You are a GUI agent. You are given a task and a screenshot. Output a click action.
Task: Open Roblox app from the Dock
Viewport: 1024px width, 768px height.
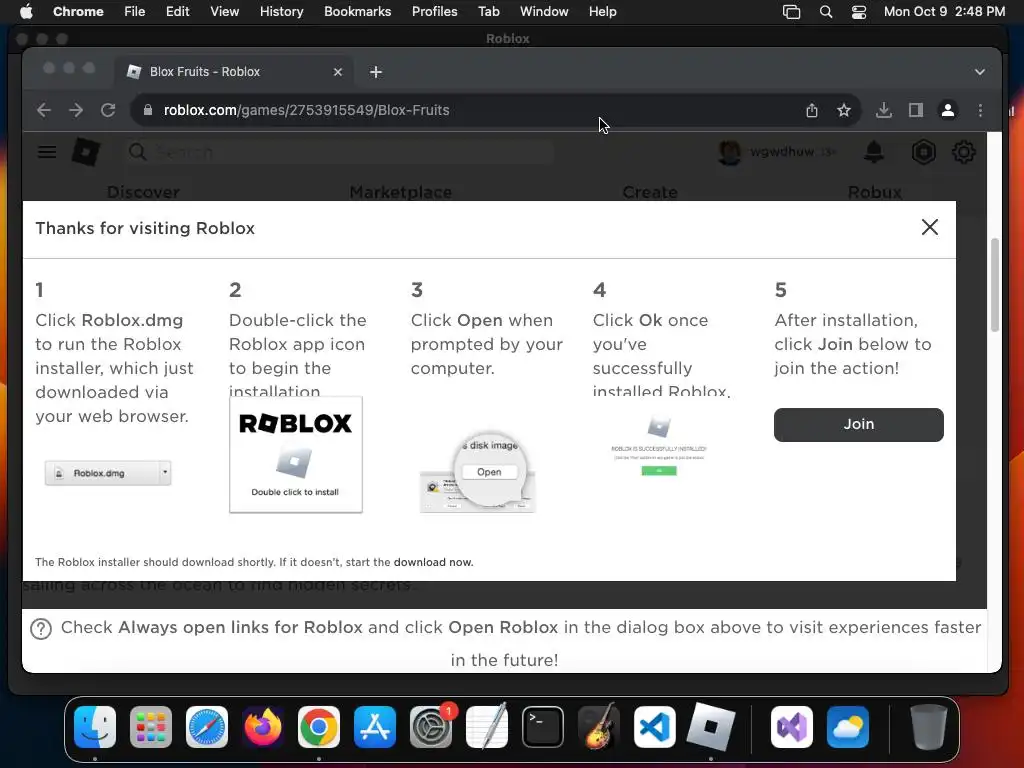point(711,727)
